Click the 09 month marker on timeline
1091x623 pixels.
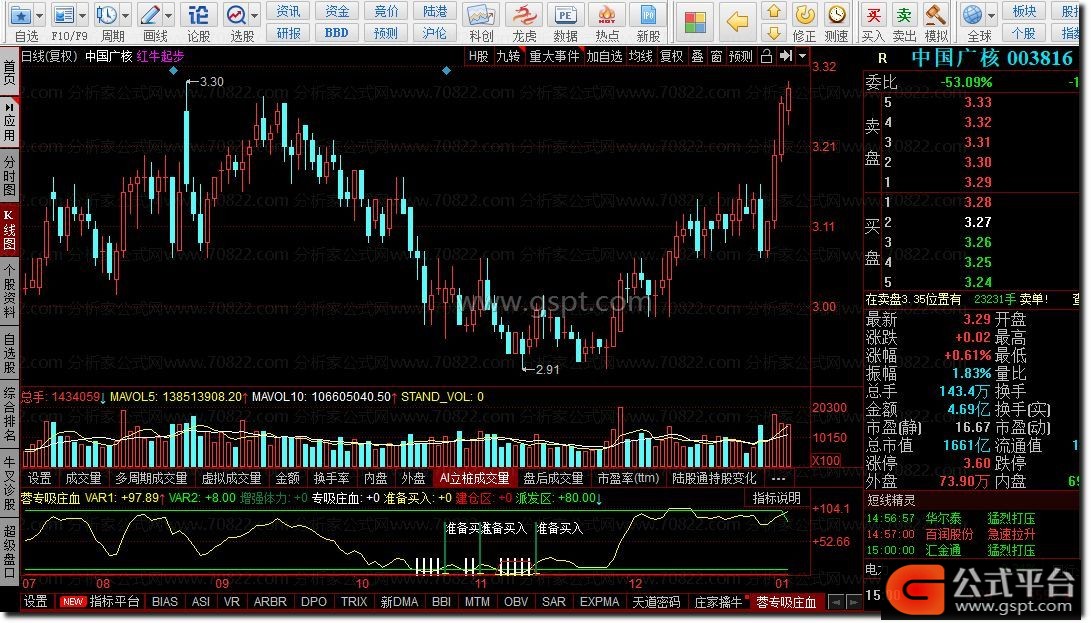(x=222, y=583)
